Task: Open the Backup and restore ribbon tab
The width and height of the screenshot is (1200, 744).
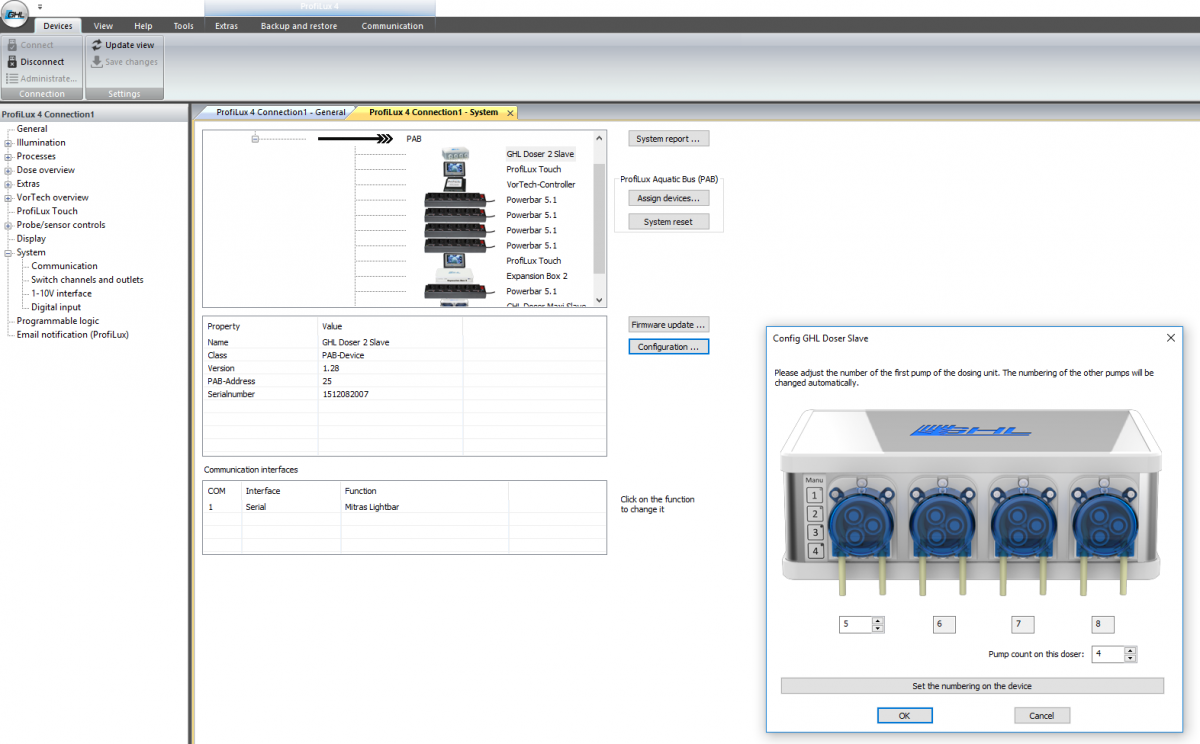Action: pyautogui.click(x=299, y=26)
